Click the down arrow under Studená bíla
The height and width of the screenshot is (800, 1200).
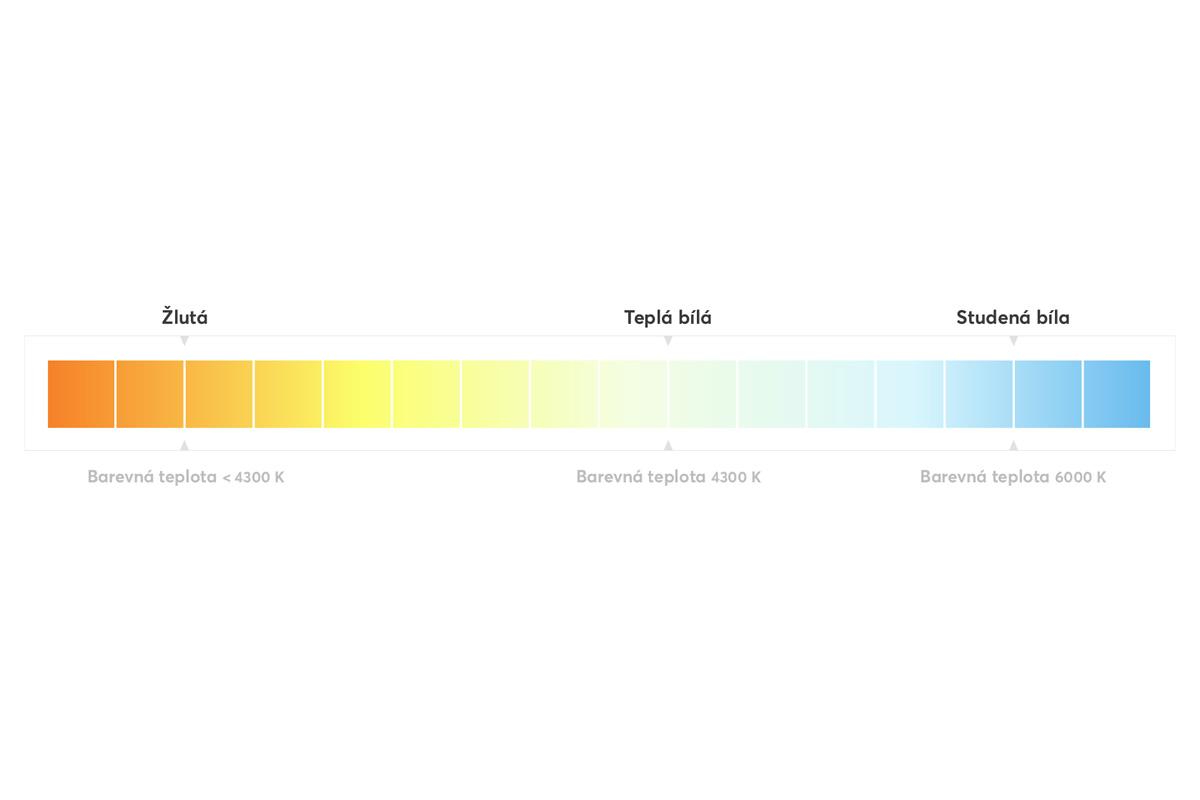point(1013,341)
